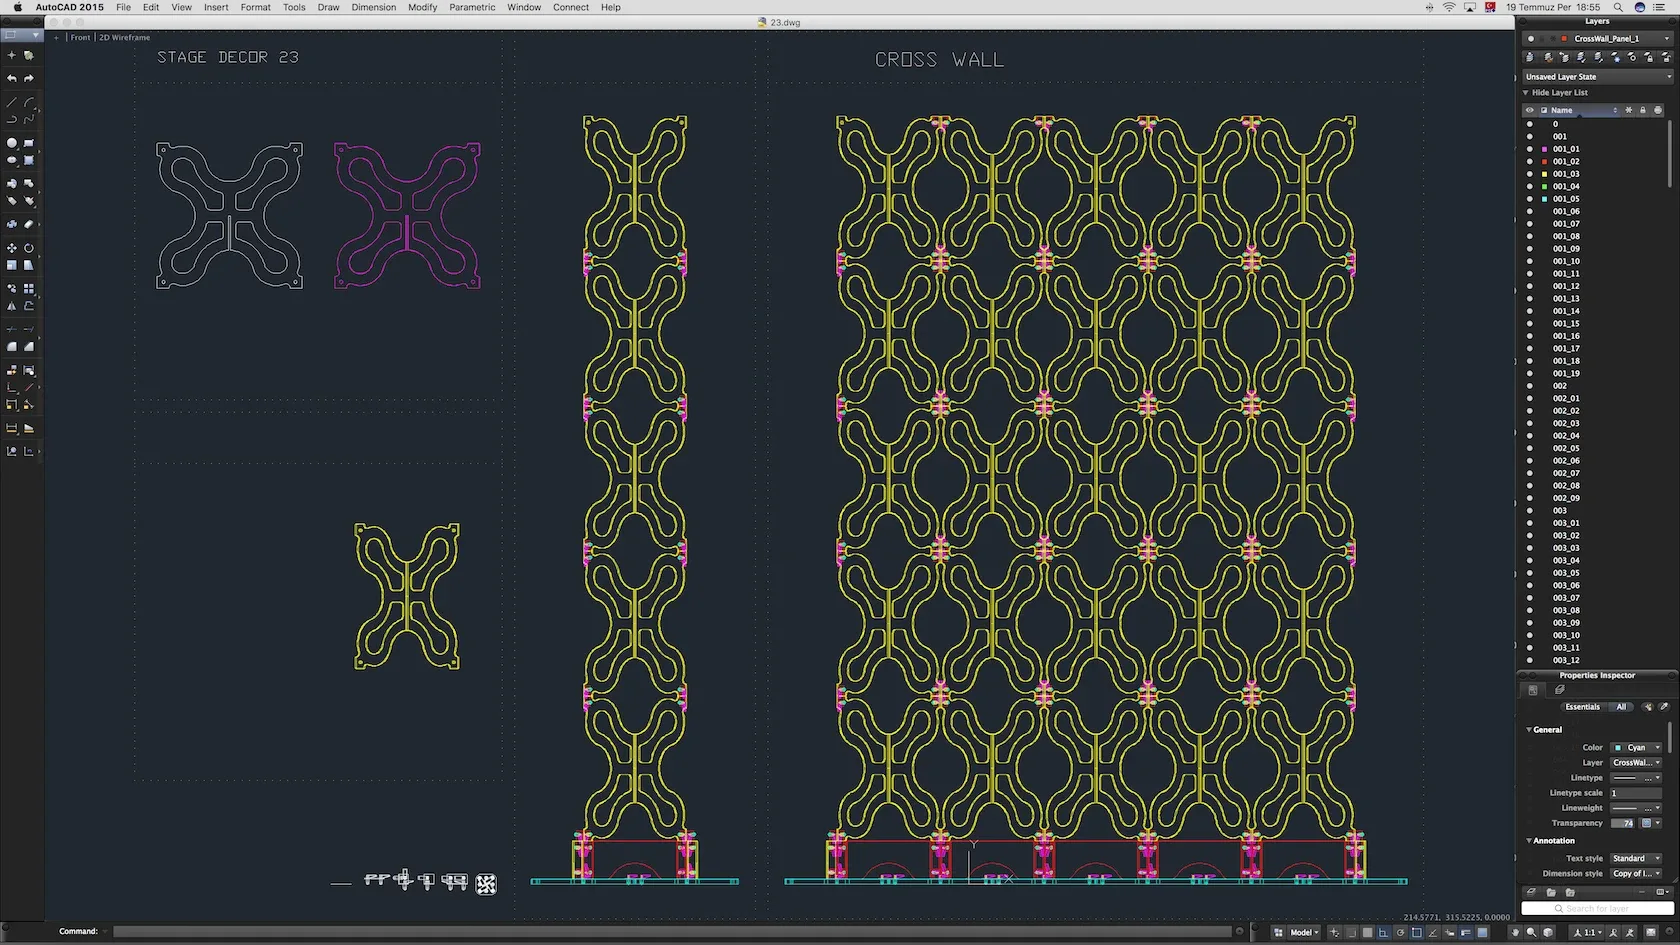Click the quick select icon beside All
This screenshot has height=945, width=1680.
pyautogui.click(x=1648, y=707)
